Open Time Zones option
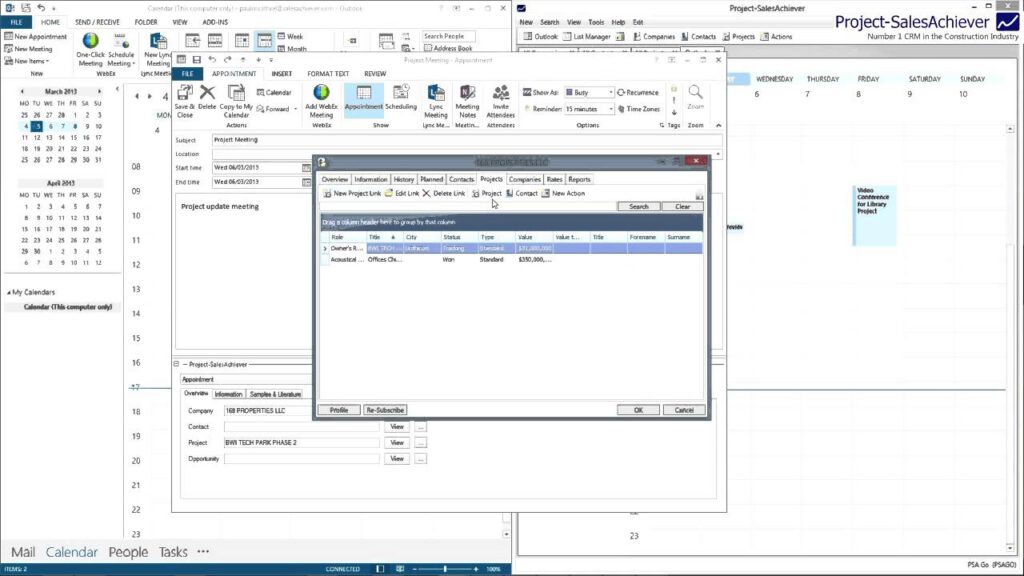 639,109
